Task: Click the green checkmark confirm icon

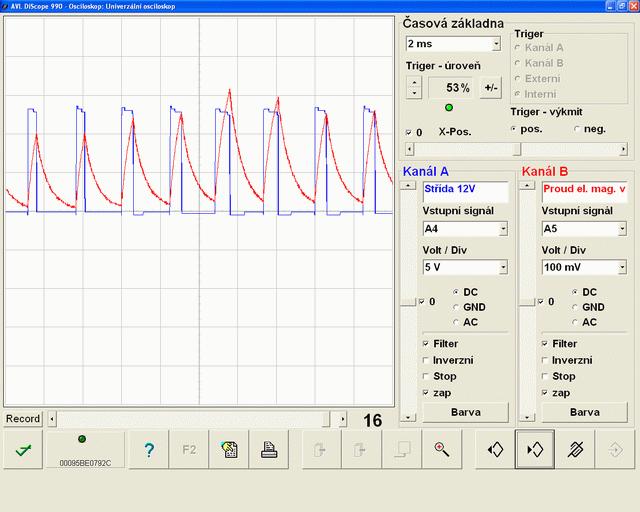Action: point(22,450)
